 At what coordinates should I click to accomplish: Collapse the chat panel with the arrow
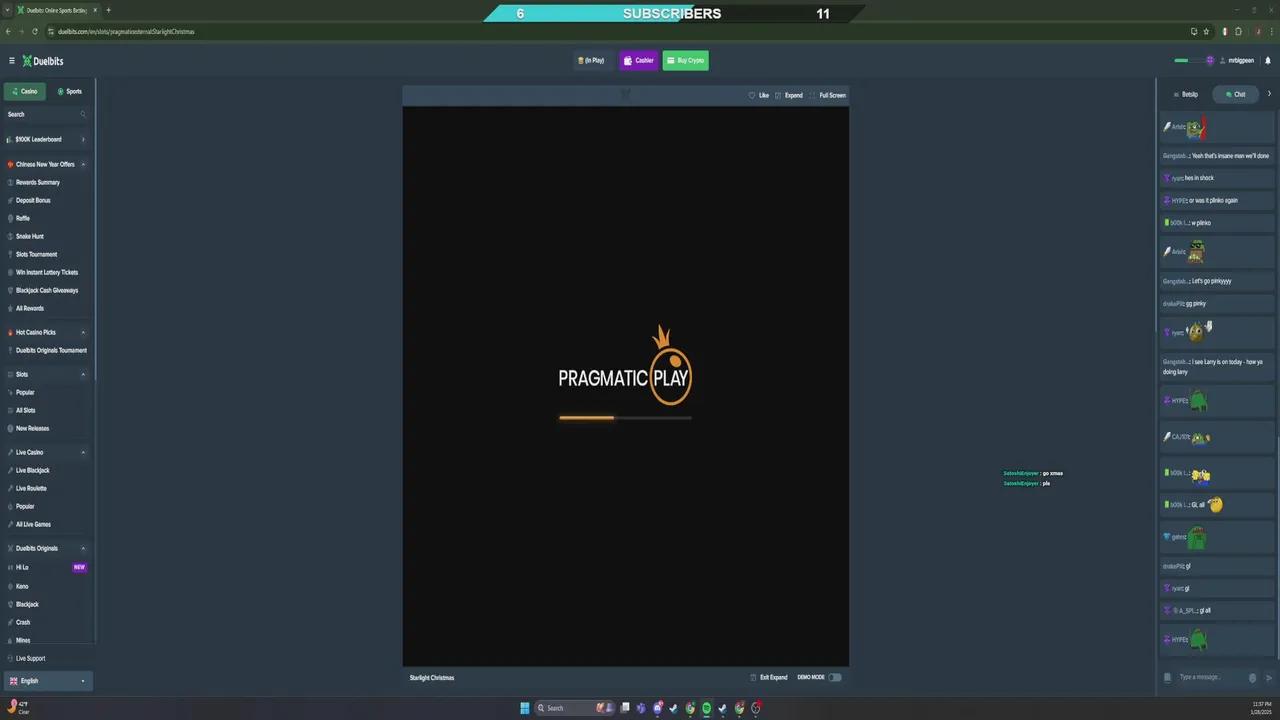coord(1269,94)
